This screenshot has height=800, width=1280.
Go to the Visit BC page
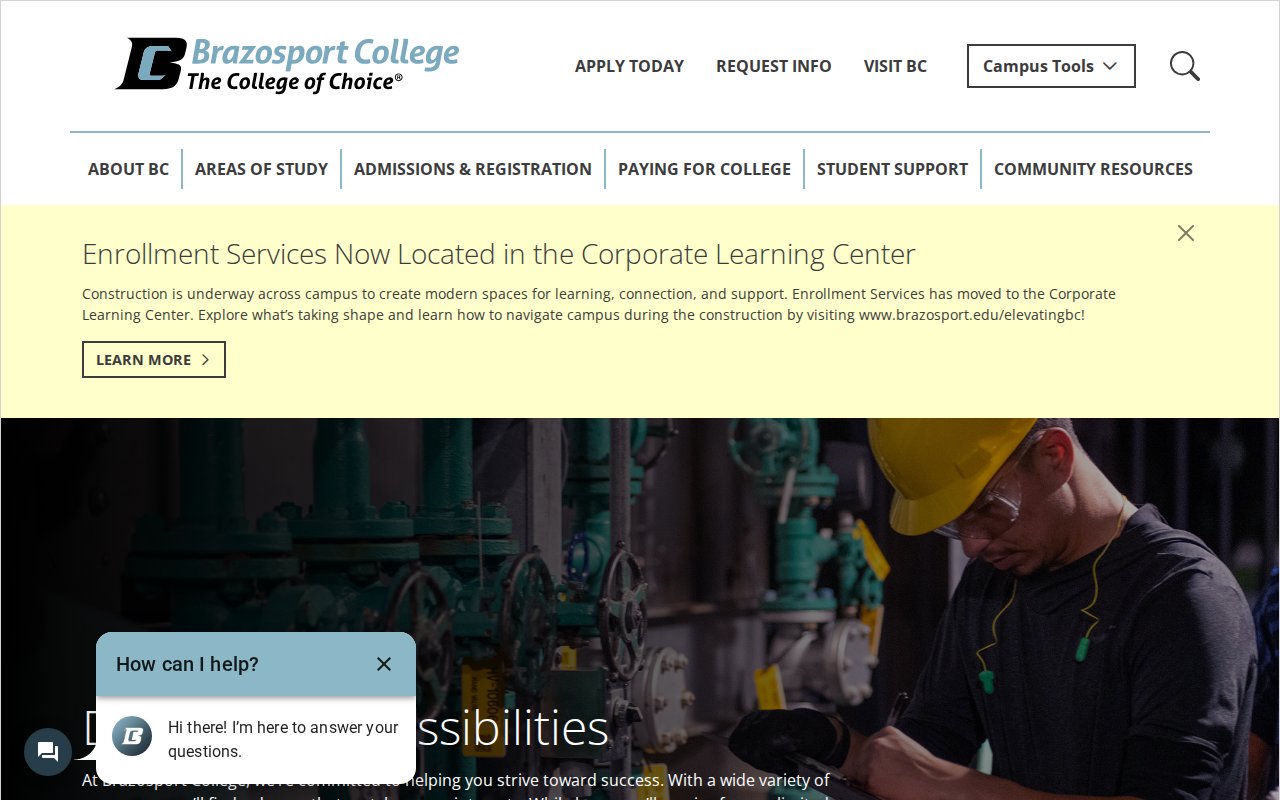tap(895, 66)
